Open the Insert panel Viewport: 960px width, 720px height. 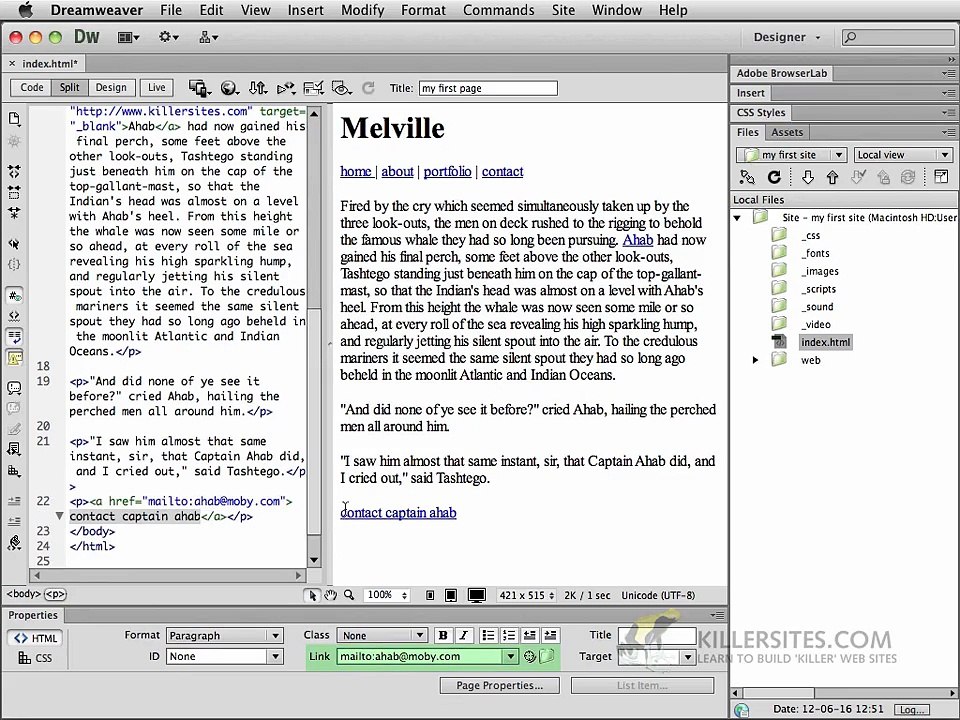pyautogui.click(x=751, y=93)
